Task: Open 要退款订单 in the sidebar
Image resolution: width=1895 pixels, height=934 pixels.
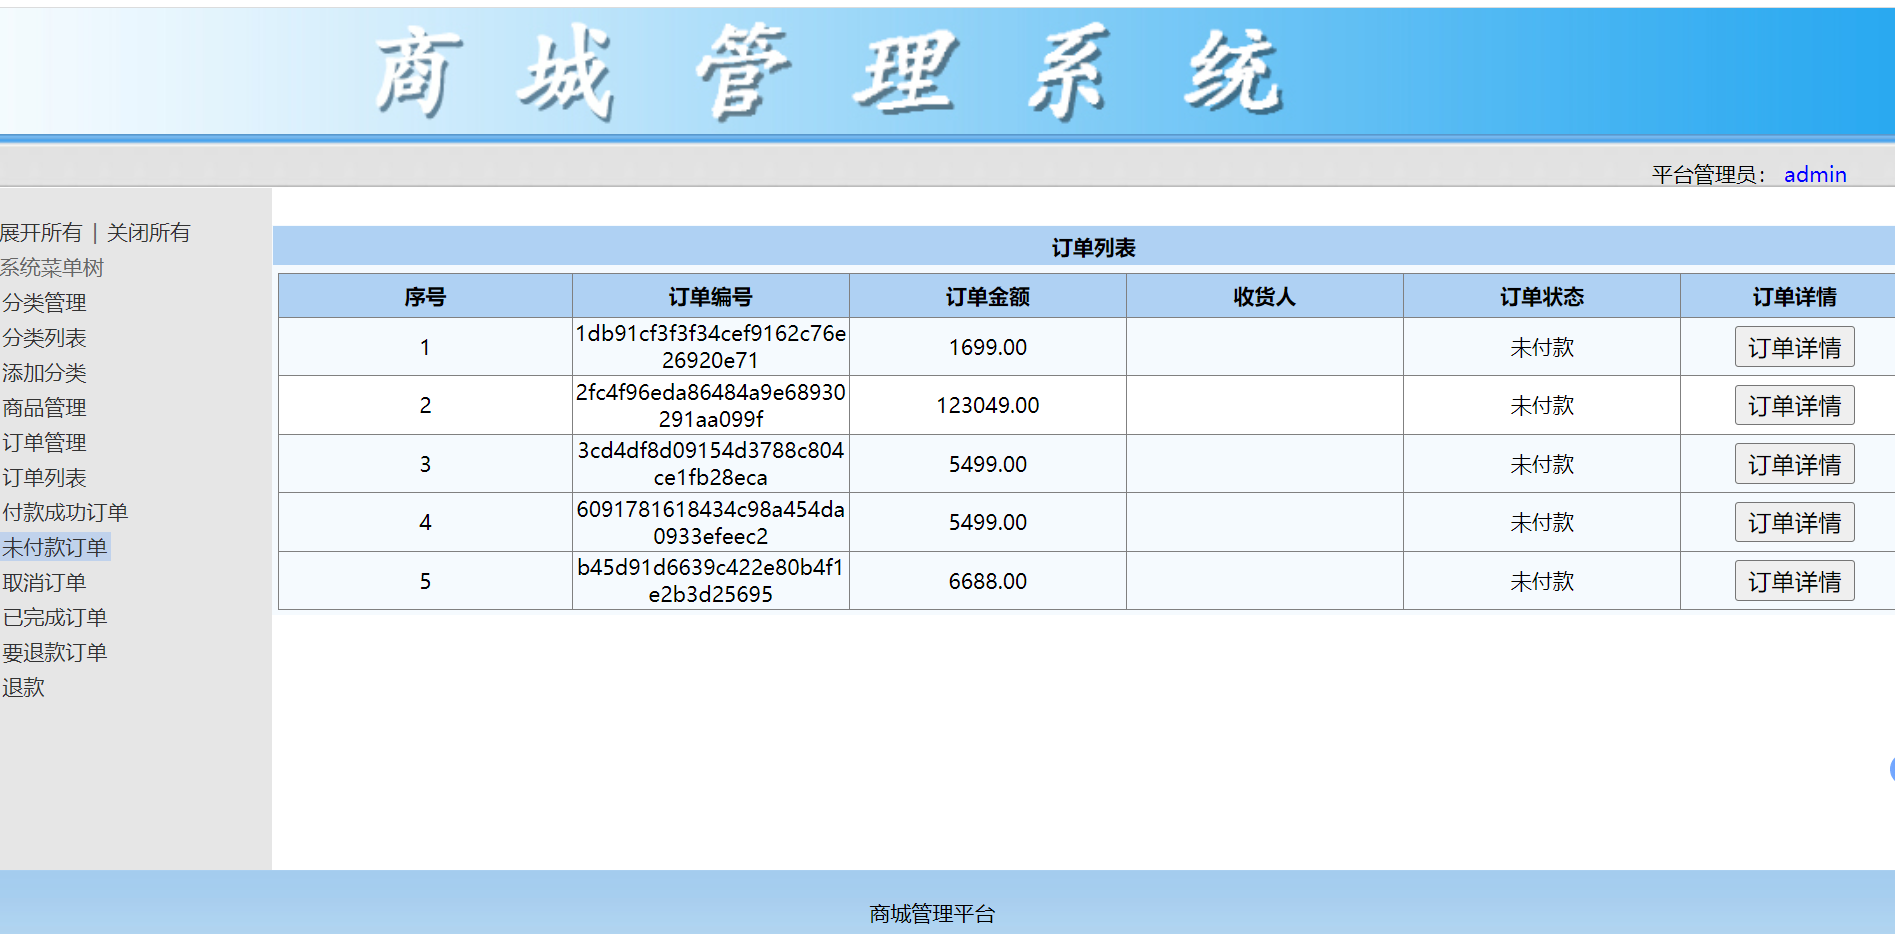Action: (55, 653)
